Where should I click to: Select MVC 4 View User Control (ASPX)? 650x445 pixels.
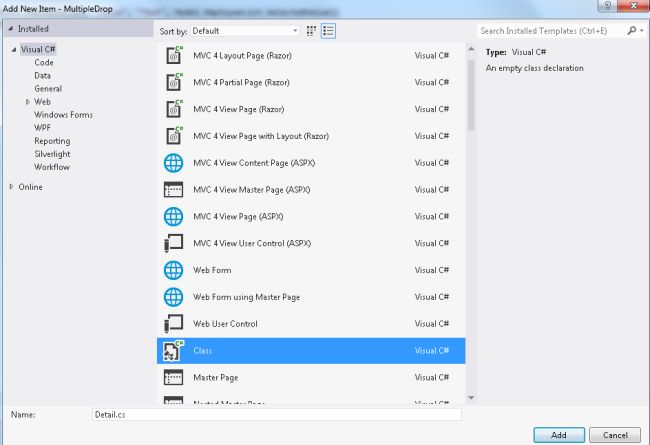click(x=252, y=243)
